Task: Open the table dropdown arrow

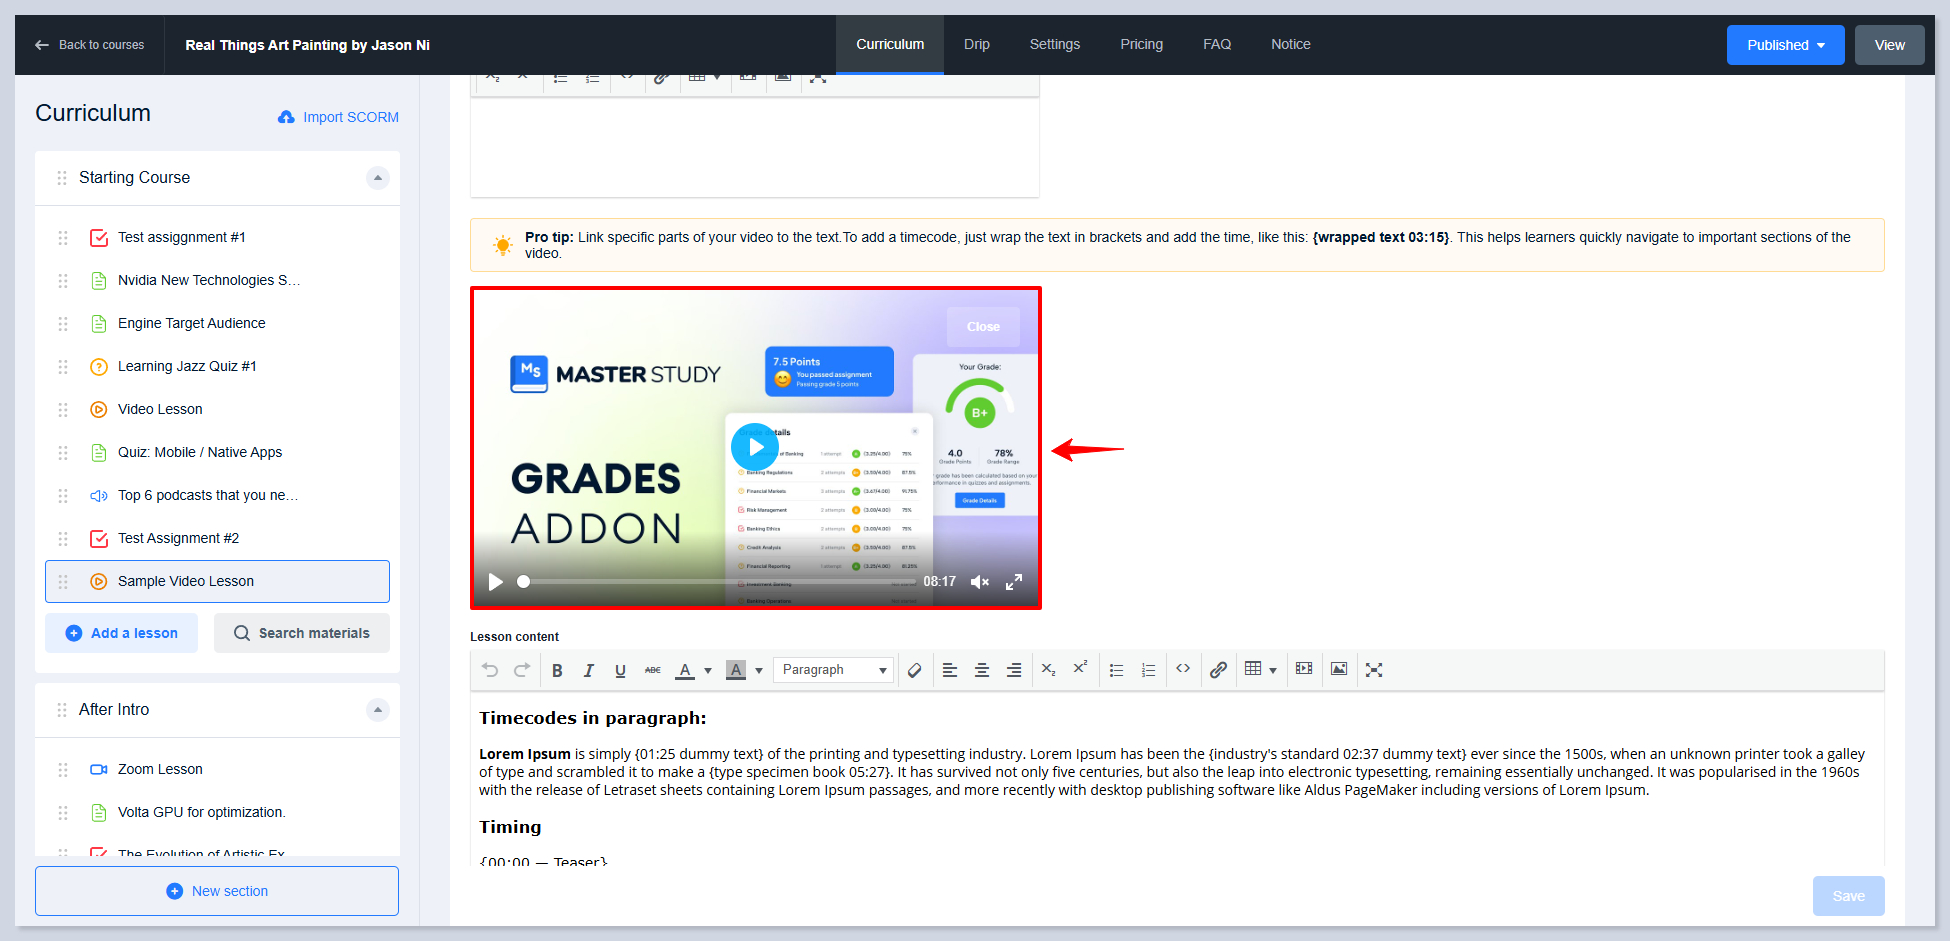Action: [x=1273, y=670]
